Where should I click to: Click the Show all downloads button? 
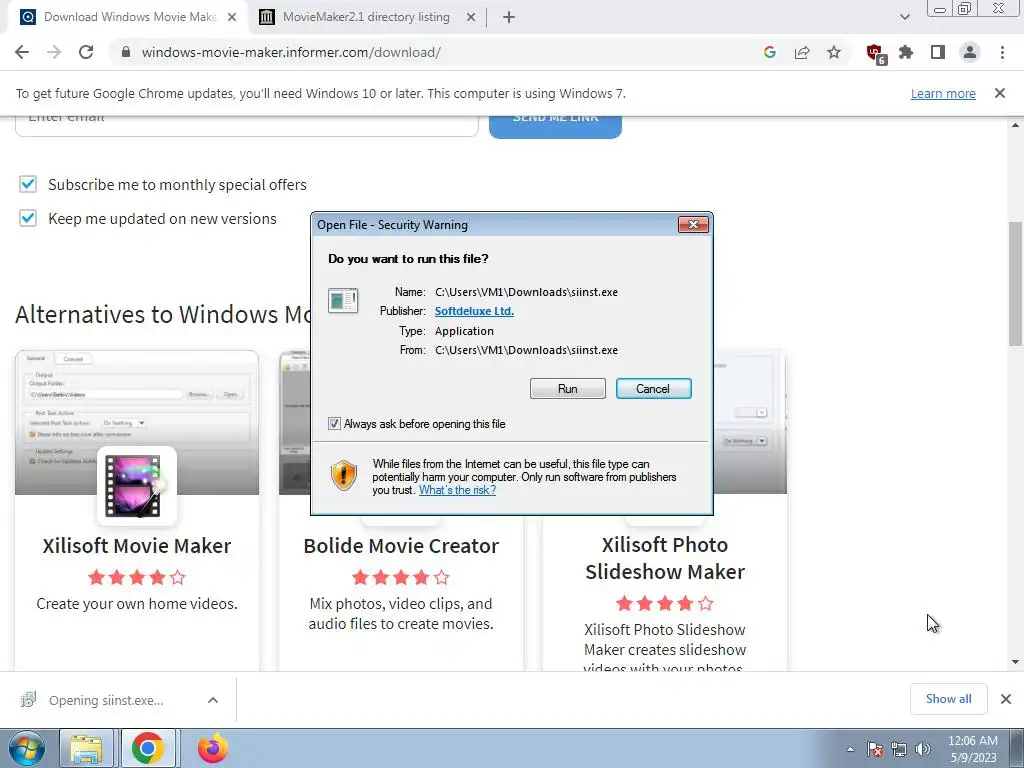pyautogui.click(x=948, y=699)
